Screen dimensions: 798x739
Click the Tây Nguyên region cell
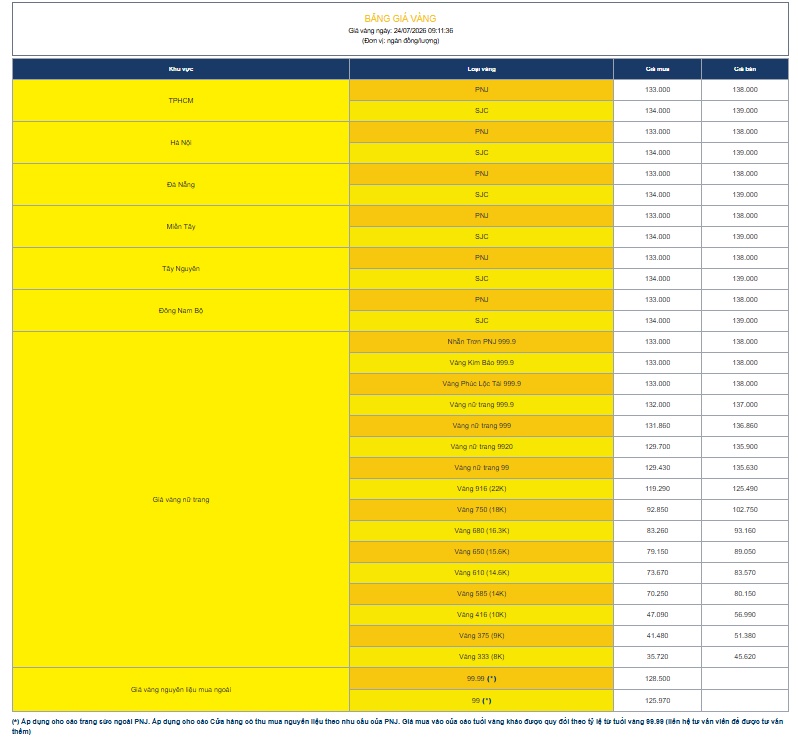tap(181, 268)
